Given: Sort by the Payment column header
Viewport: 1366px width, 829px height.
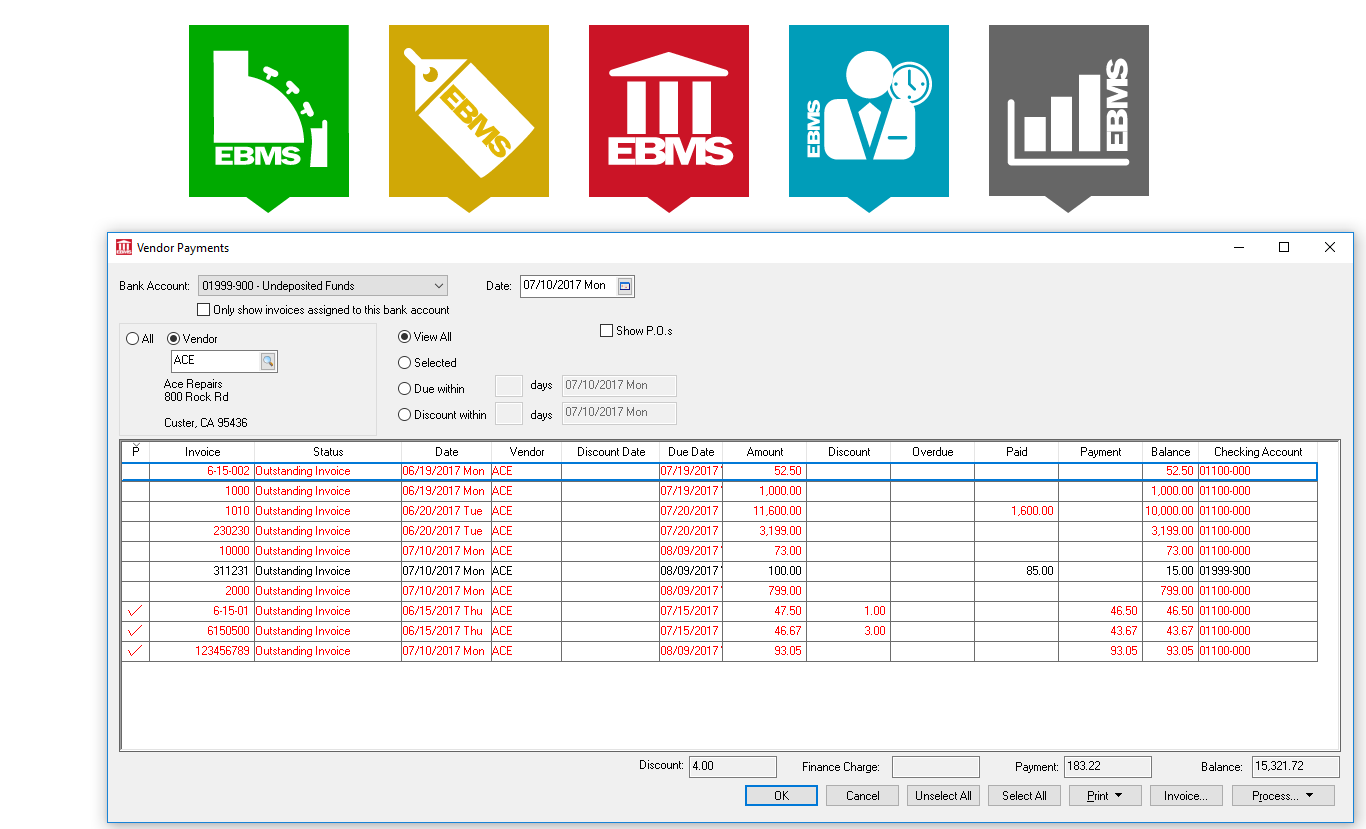Looking at the screenshot, I should tap(1100, 452).
